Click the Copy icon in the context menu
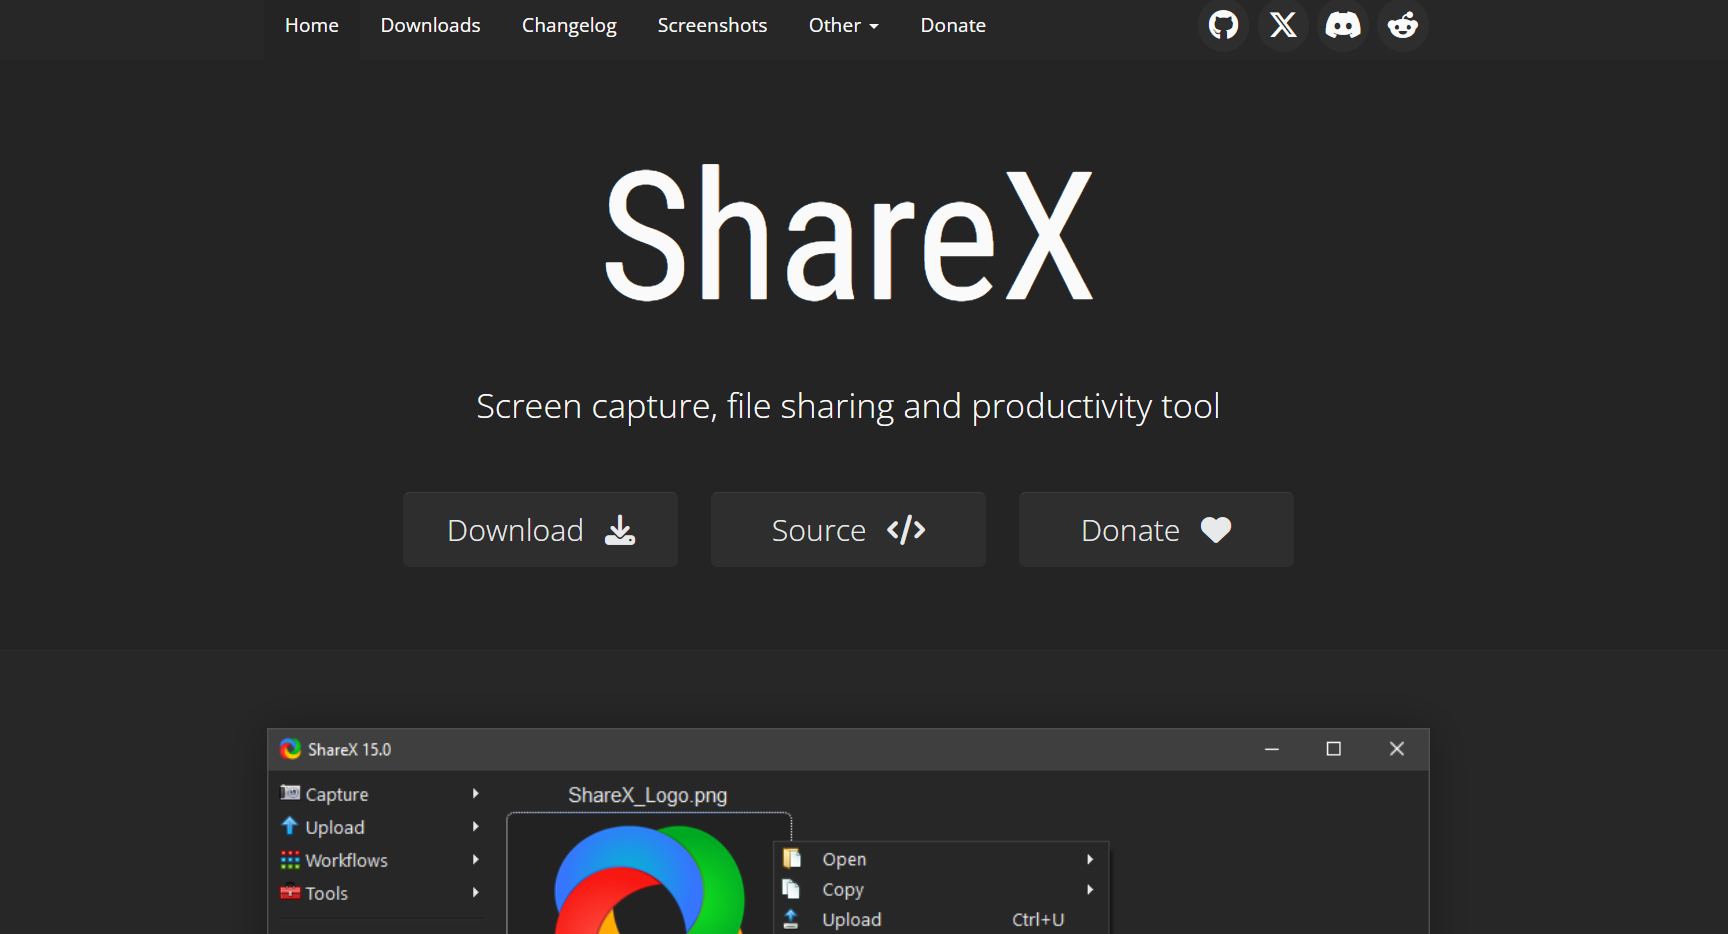The image size is (1728, 934). point(793,889)
